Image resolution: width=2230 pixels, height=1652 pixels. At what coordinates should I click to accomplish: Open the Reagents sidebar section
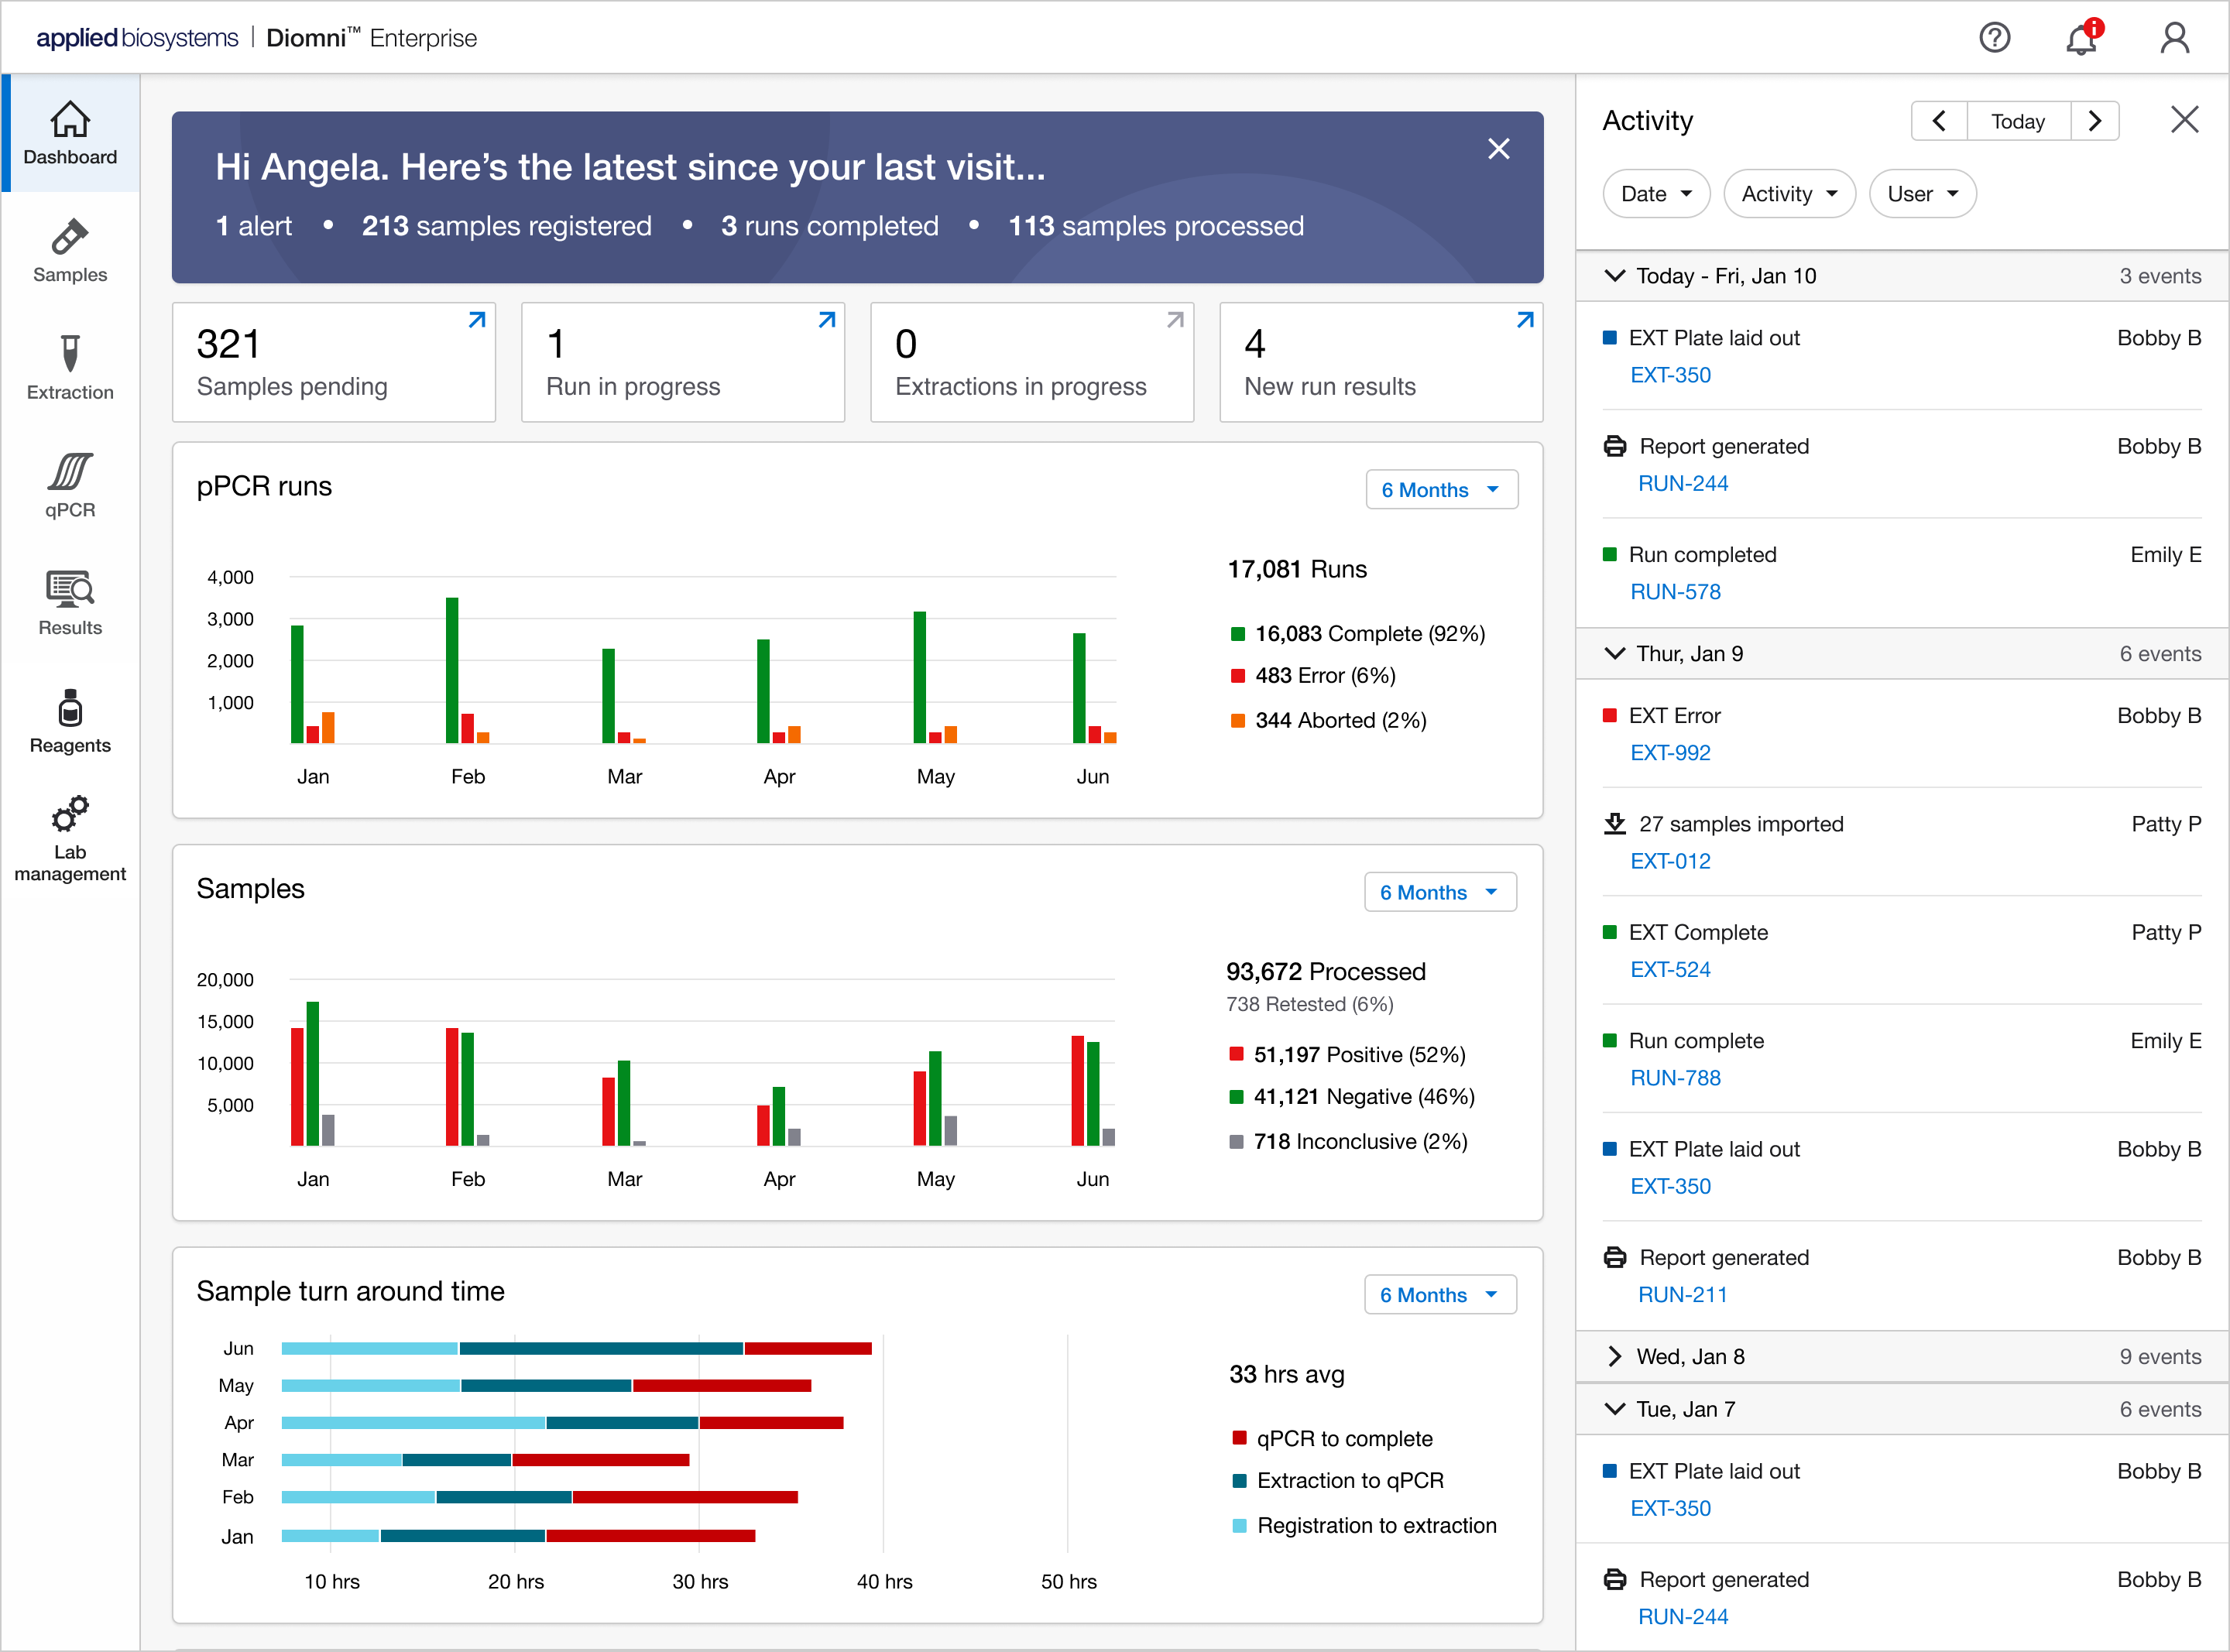click(x=70, y=721)
